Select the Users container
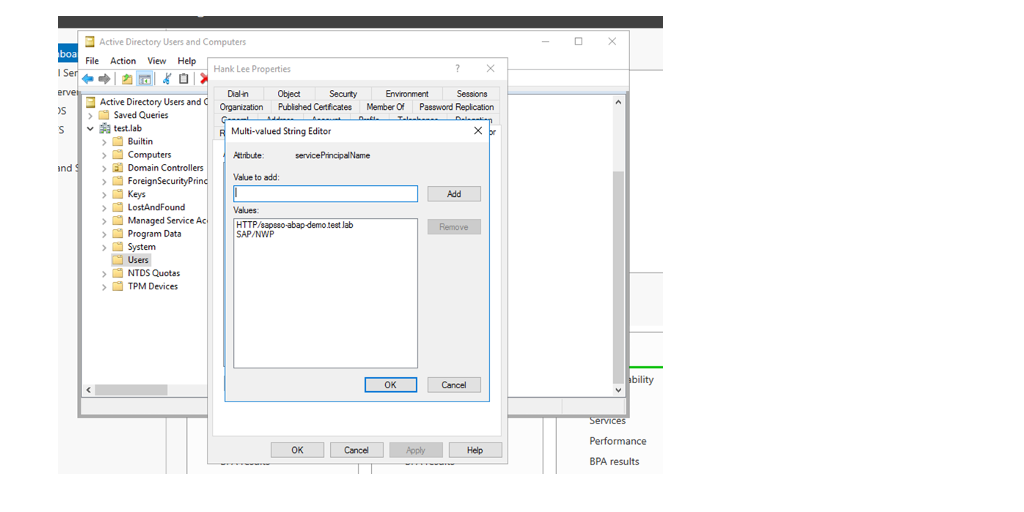 [138, 260]
